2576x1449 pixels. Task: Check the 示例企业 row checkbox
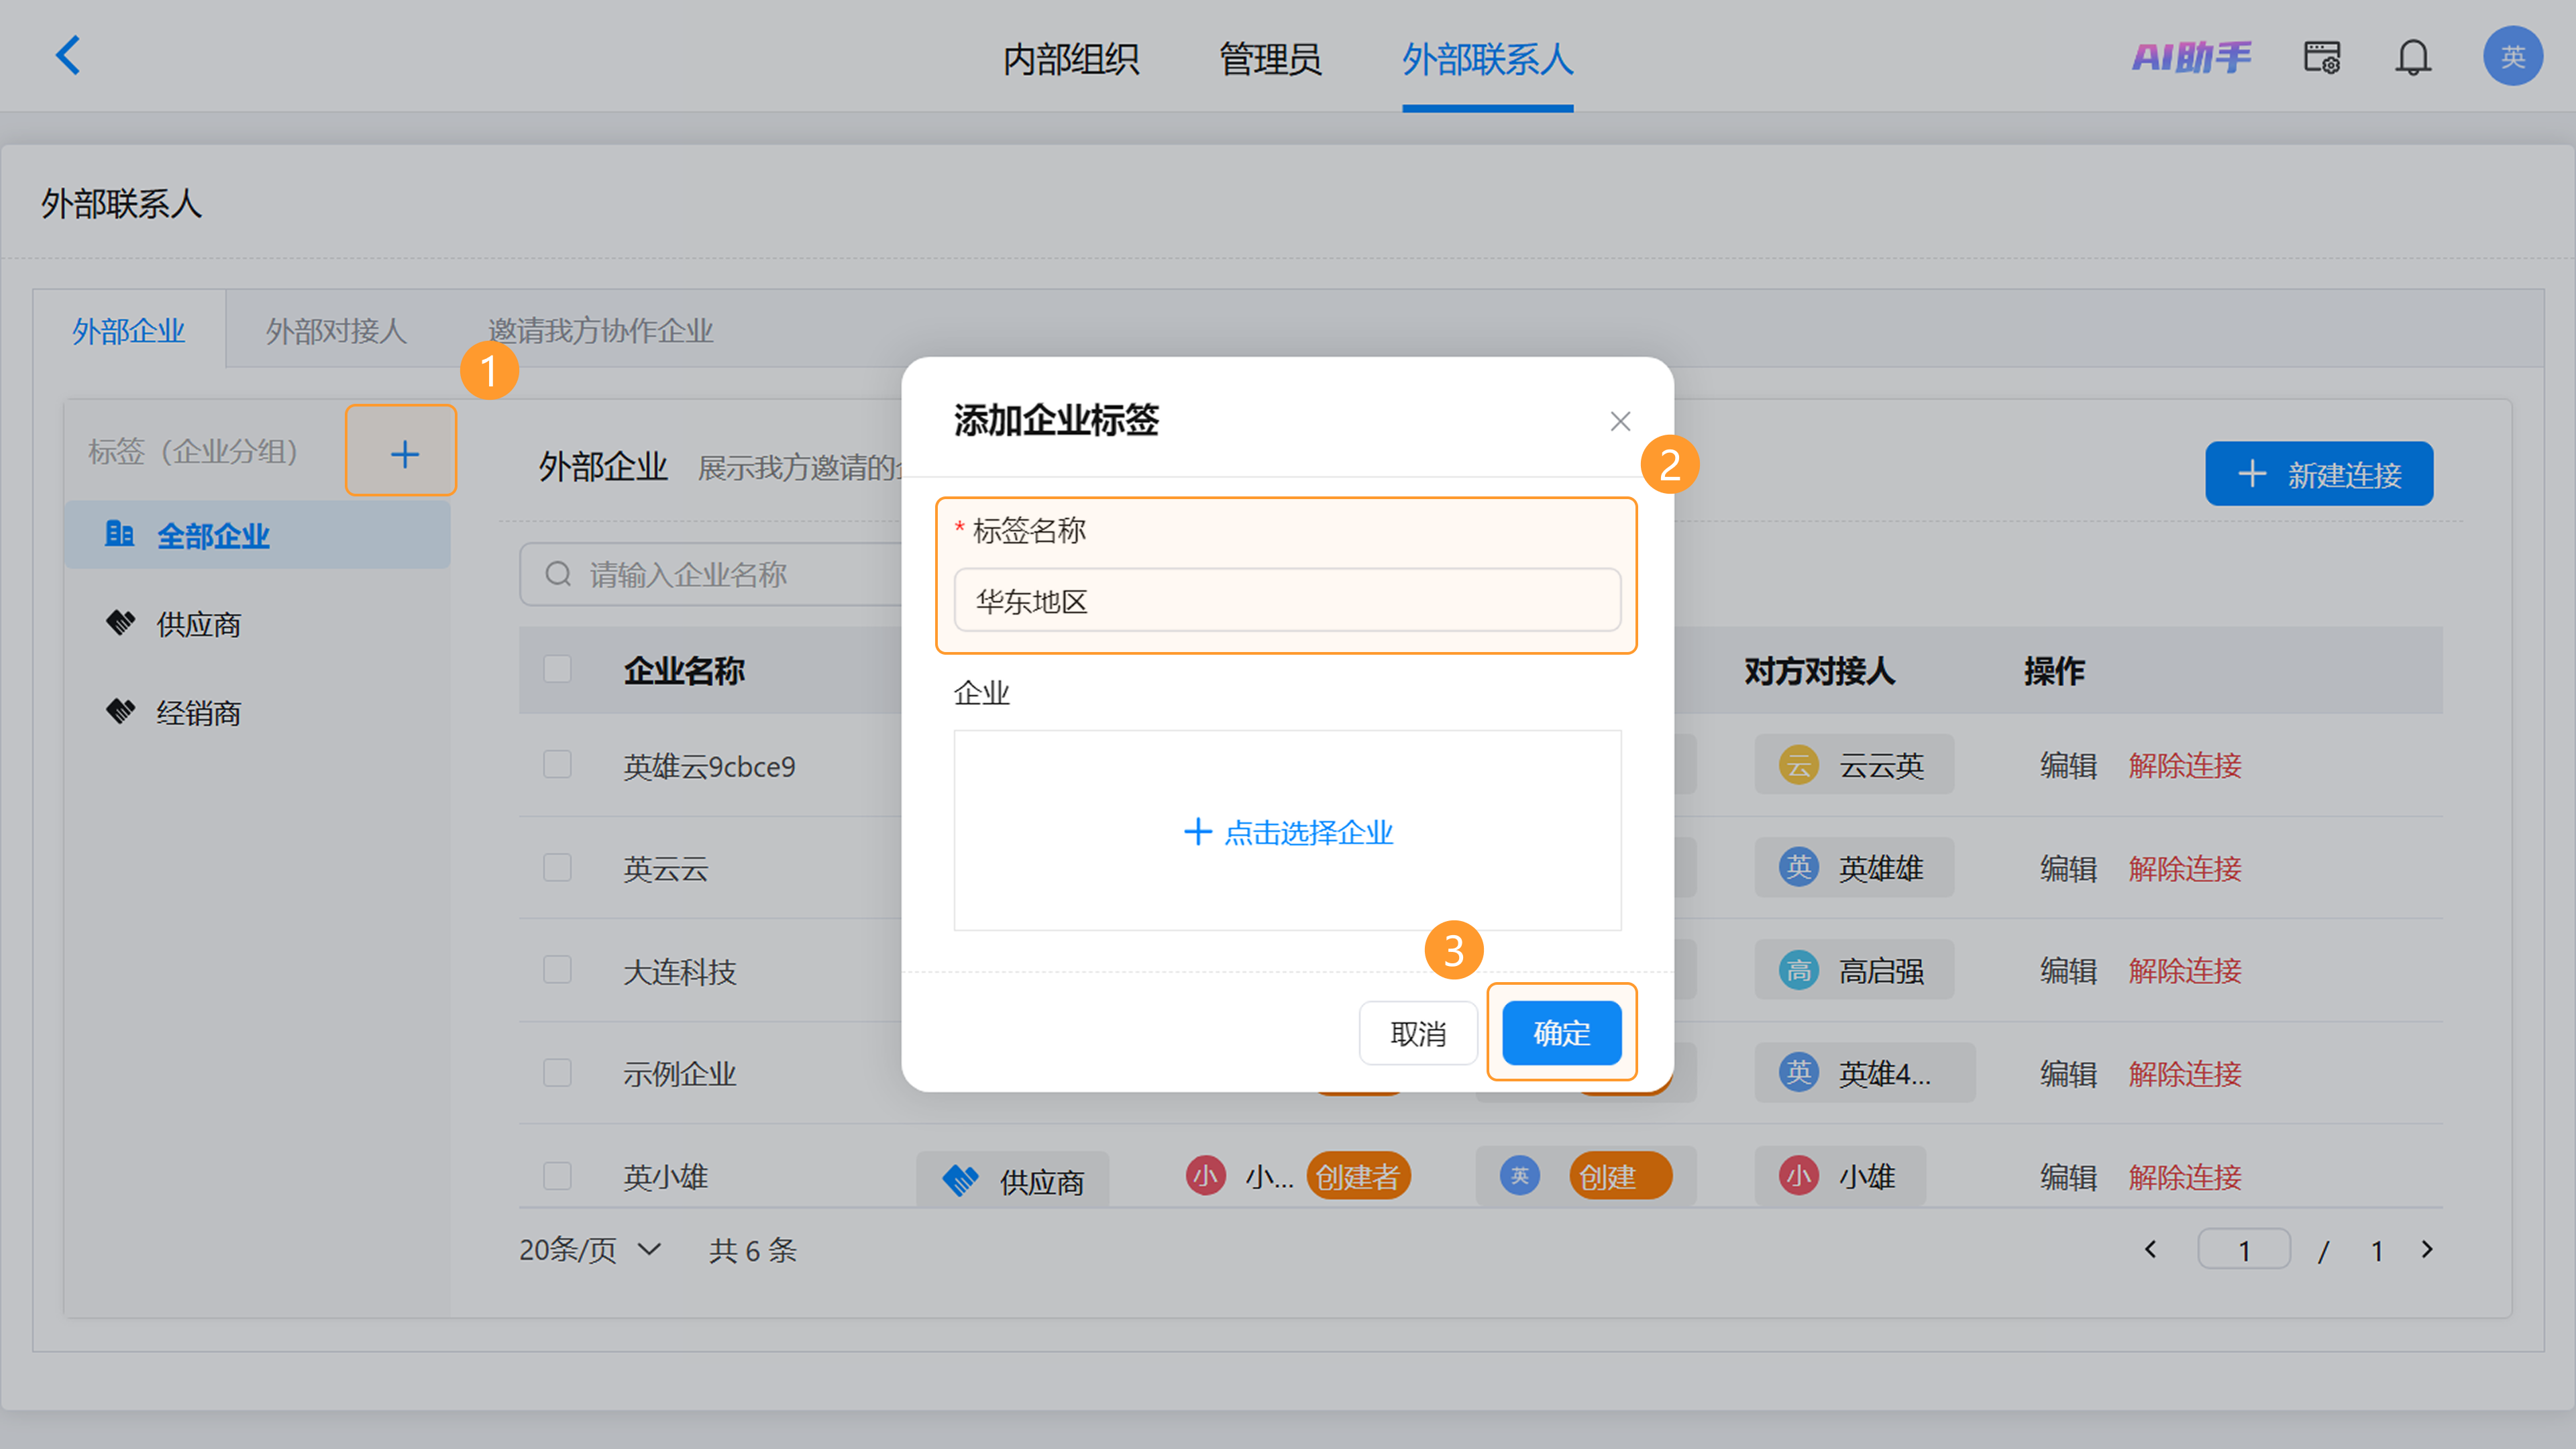tap(557, 1073)
